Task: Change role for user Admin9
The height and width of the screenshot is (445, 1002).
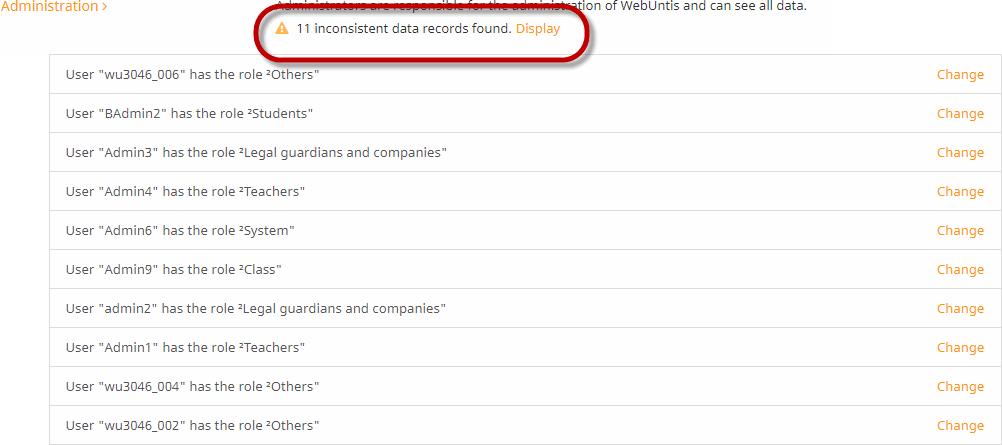Action: pyautogui.click(x=960, y=270)
